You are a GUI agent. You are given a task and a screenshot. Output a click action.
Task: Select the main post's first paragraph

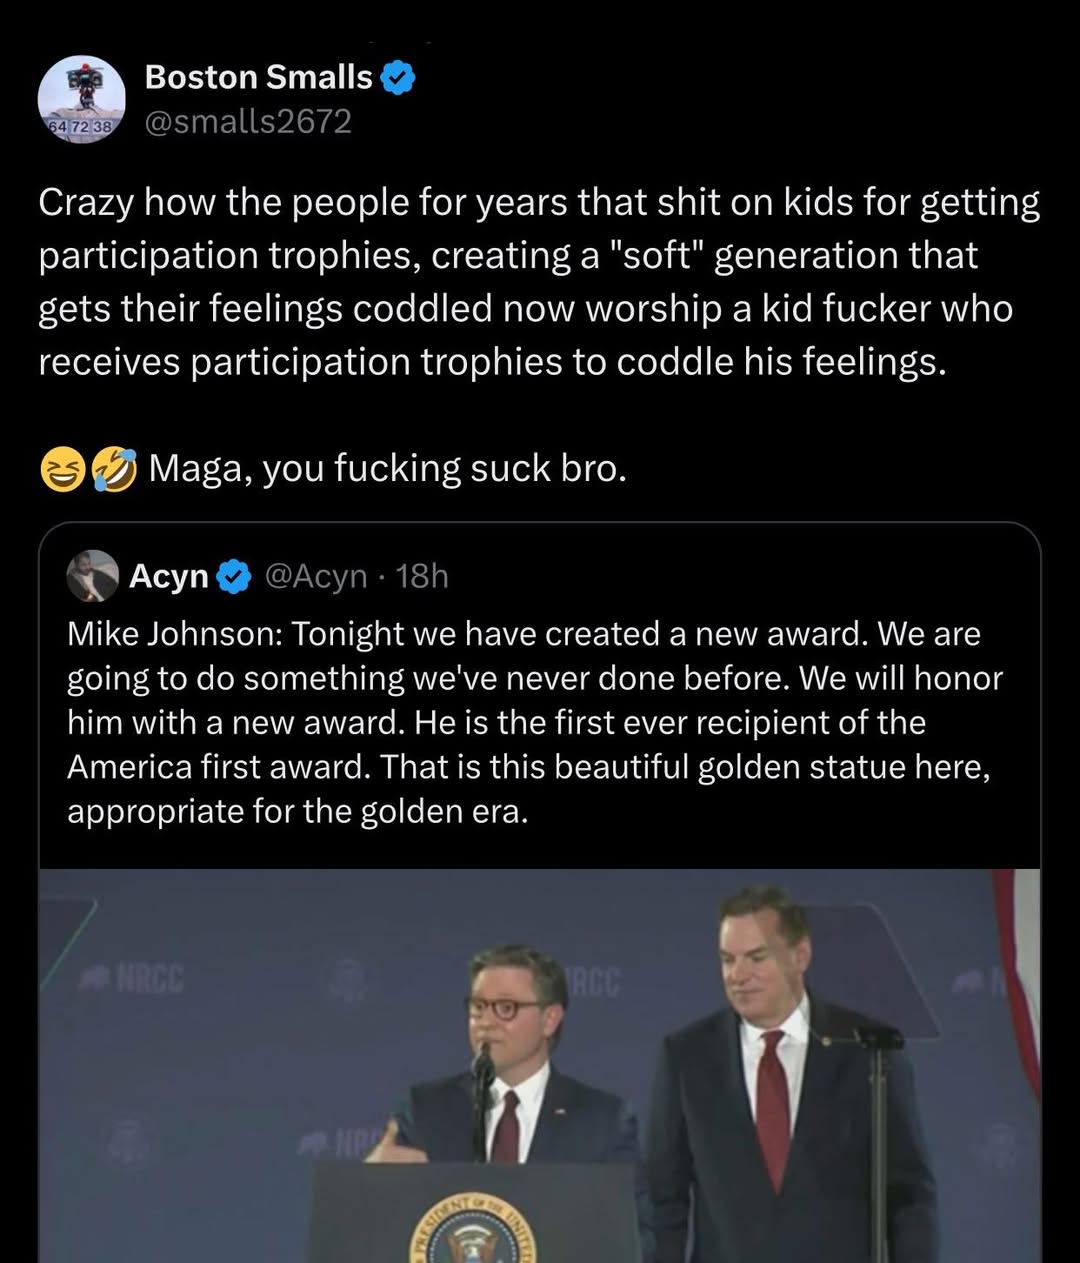538,281
